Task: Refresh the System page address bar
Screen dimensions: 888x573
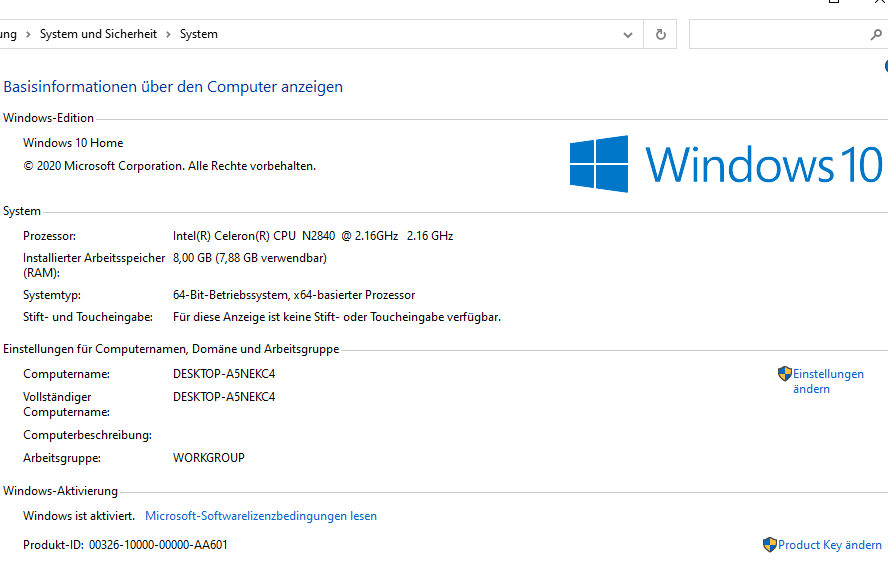Action: coord(660,35)
